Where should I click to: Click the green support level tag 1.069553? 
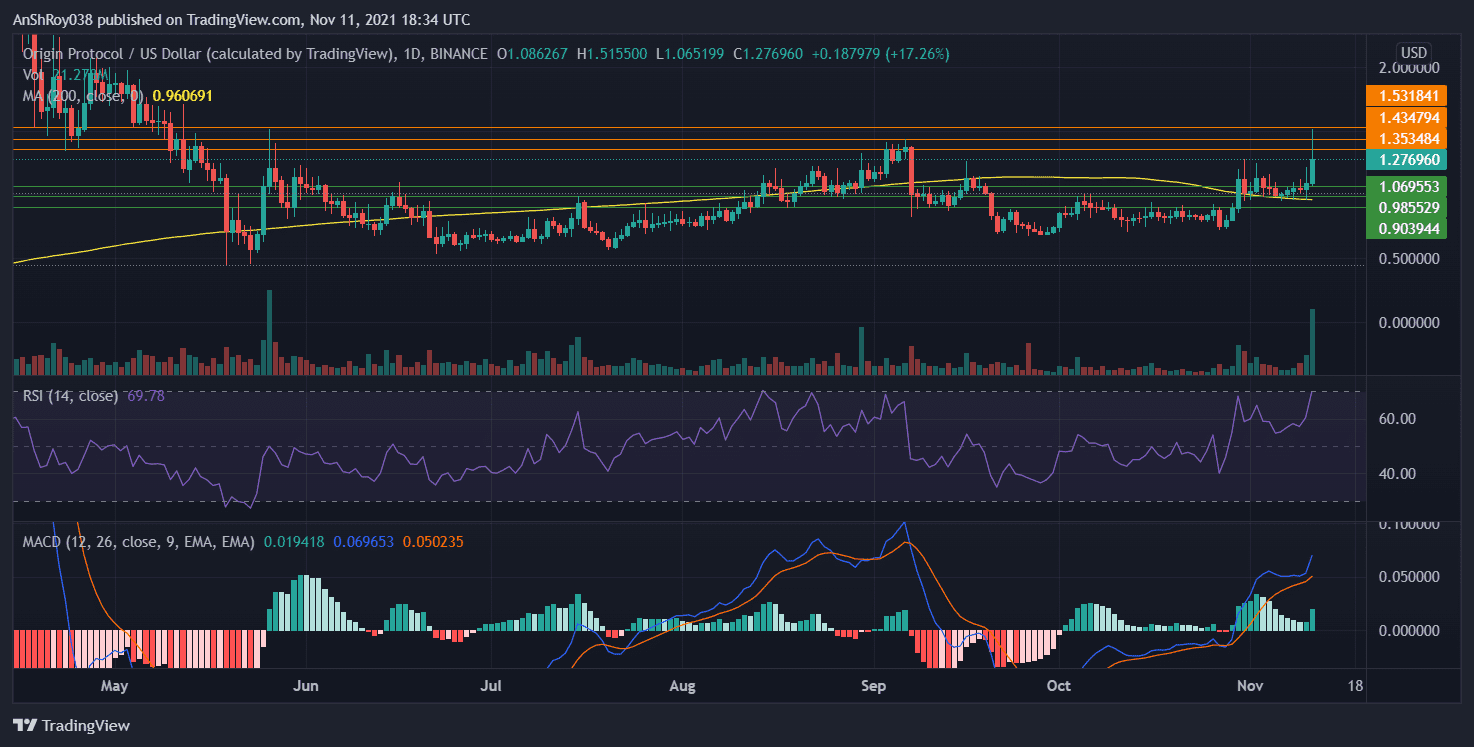pyautogui.click(x=1411, y=186)
